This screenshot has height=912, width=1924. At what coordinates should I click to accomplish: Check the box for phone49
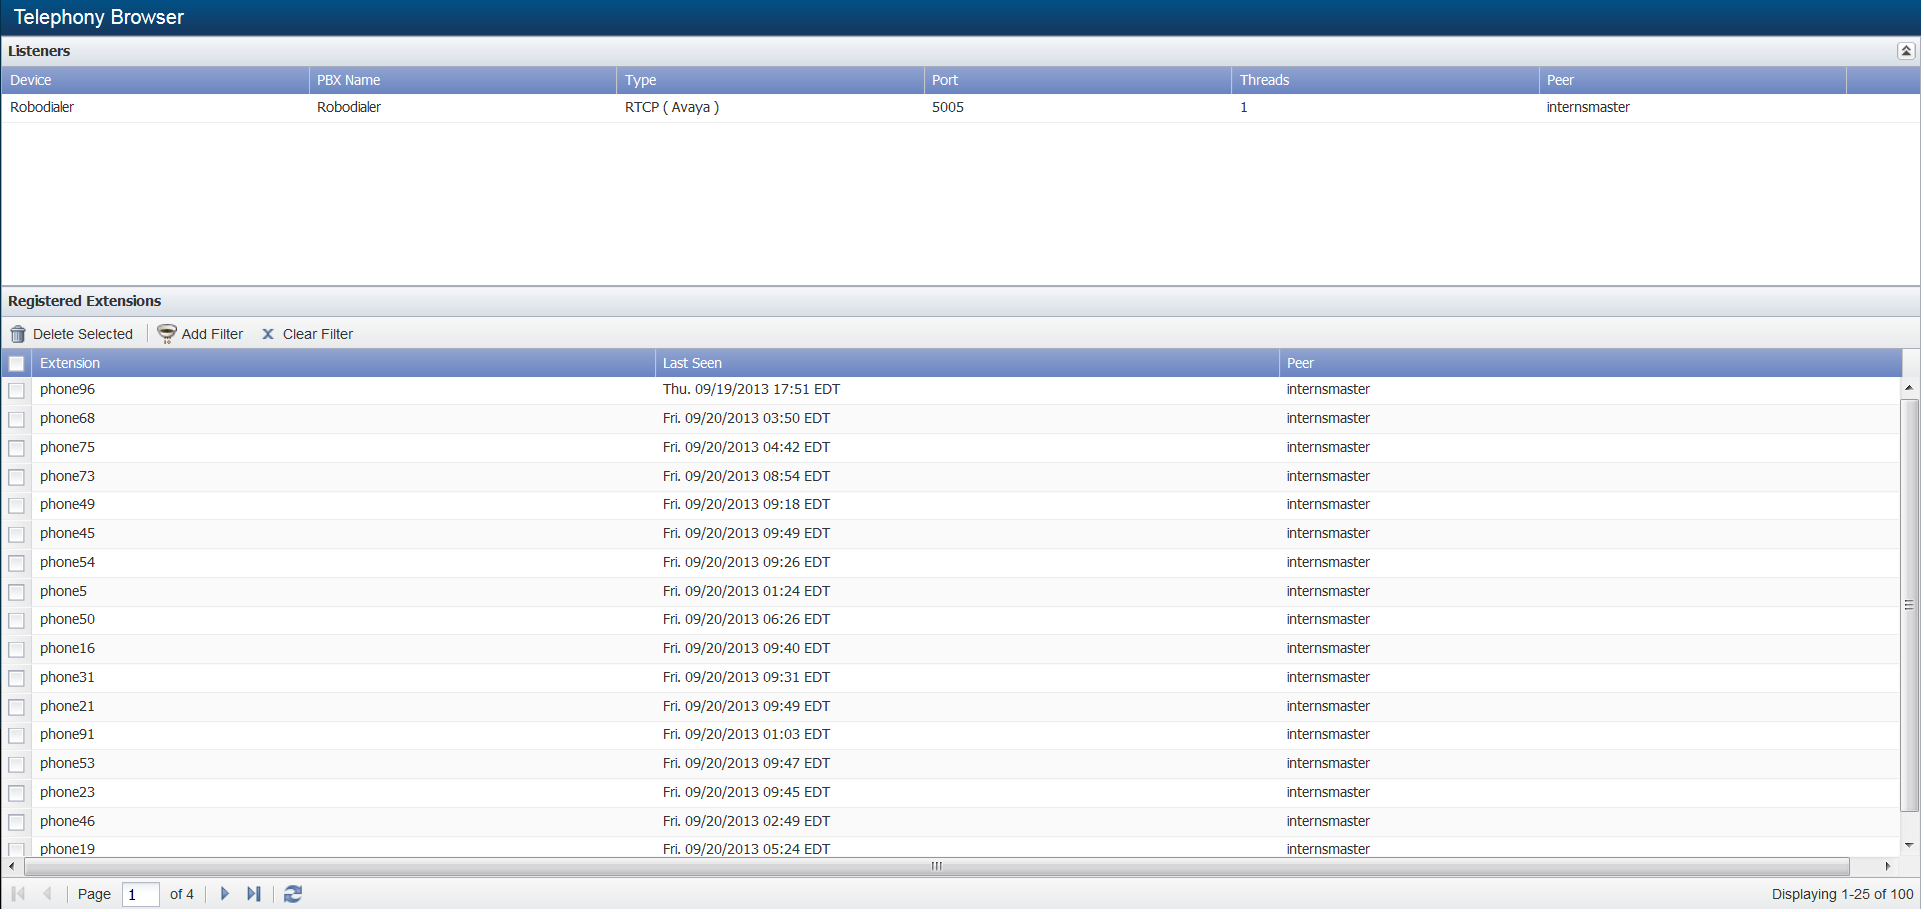17,506
